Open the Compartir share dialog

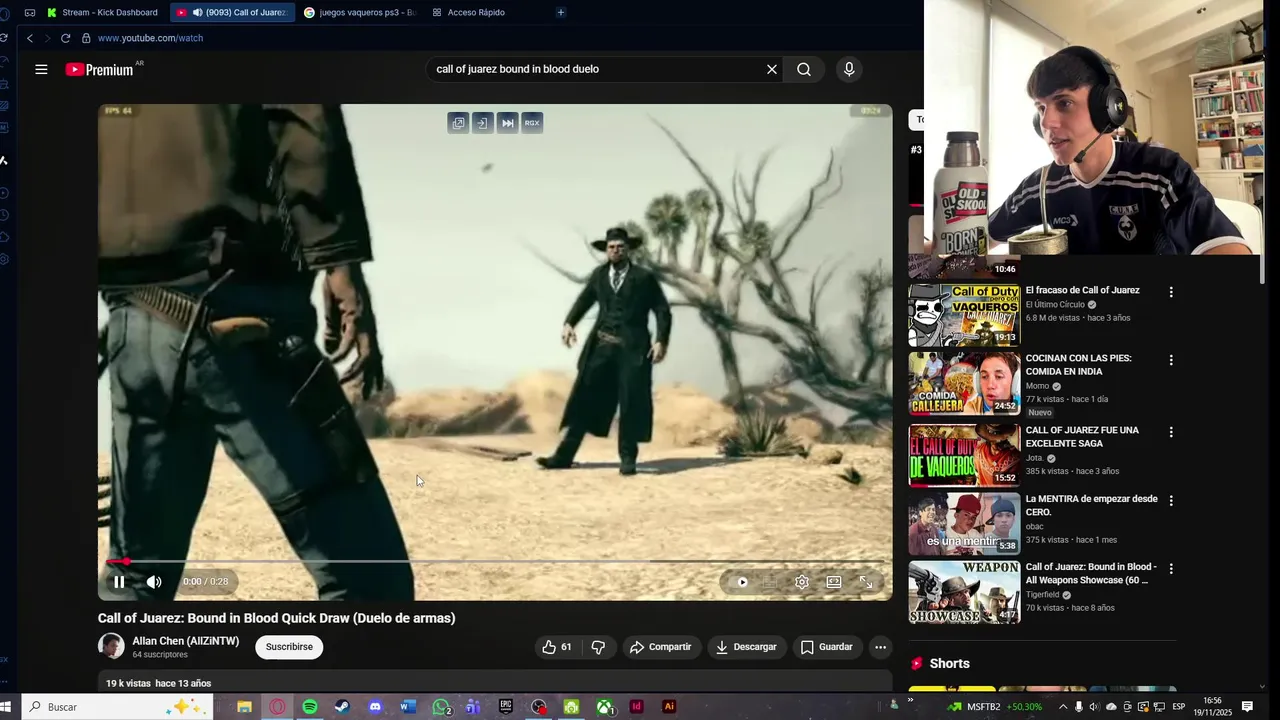tap(660, 647)
